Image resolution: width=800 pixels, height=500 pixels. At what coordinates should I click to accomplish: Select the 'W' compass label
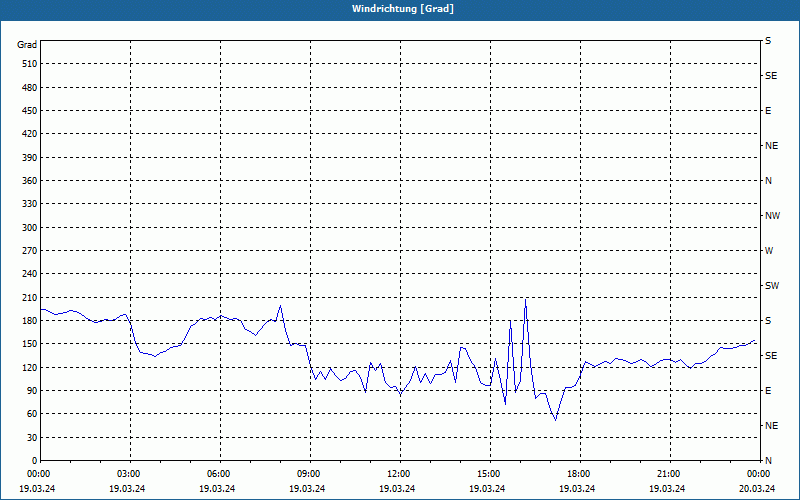coord(769,251)
